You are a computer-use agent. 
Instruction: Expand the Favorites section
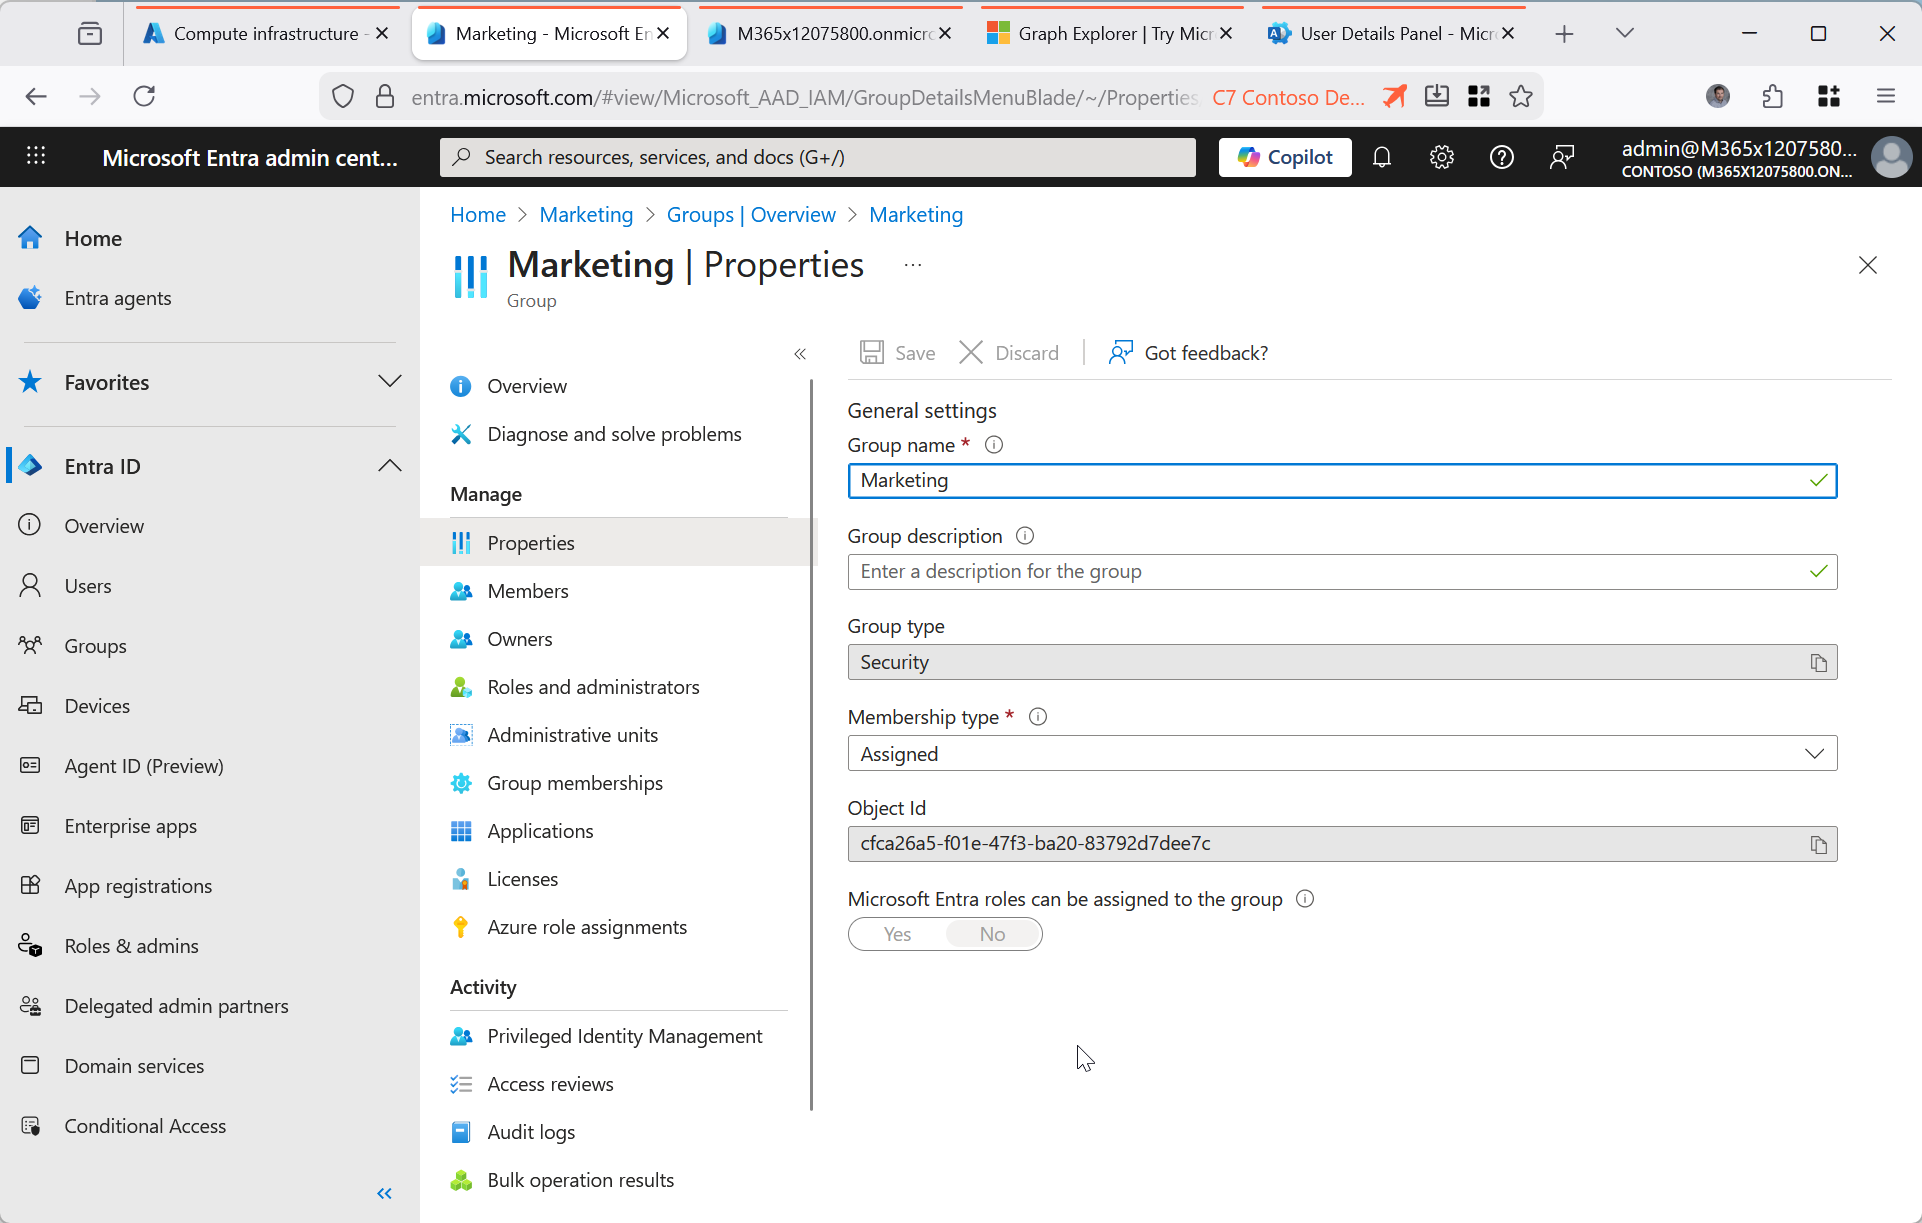(389, 383)
